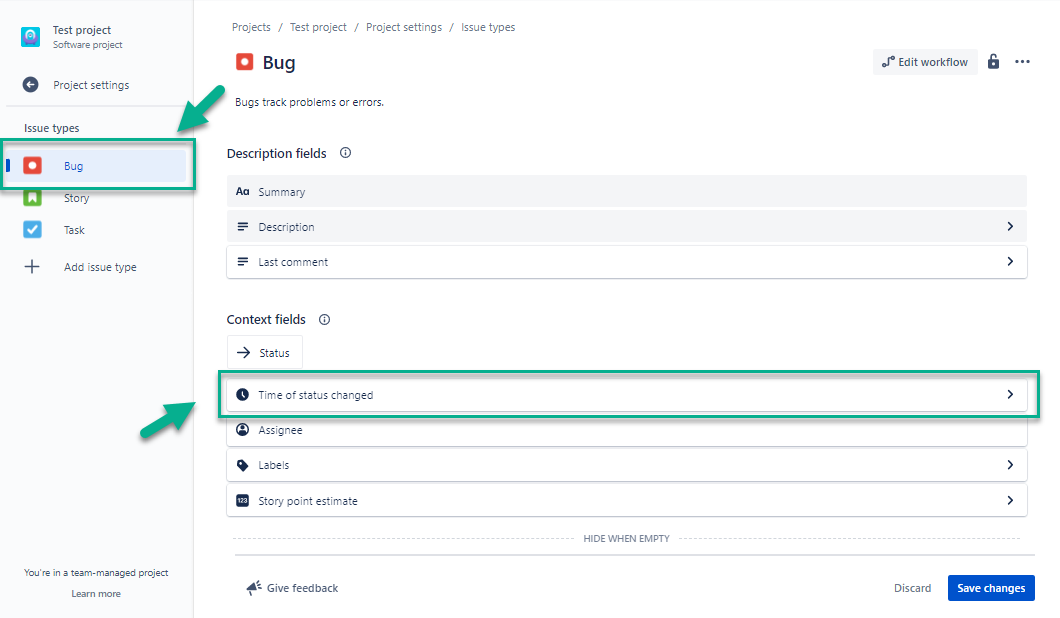Select the Bug issue type
The height and width of the screenshot is (618, 1060).
coord(75,166)
